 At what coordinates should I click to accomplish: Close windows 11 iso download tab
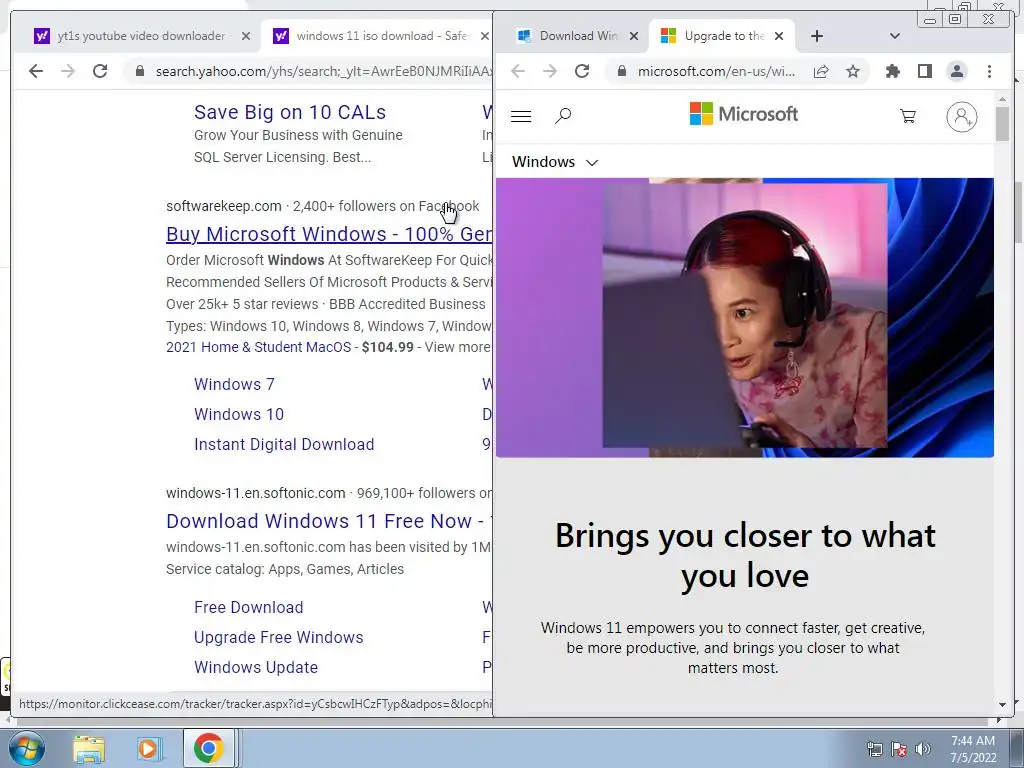[485, 36]
